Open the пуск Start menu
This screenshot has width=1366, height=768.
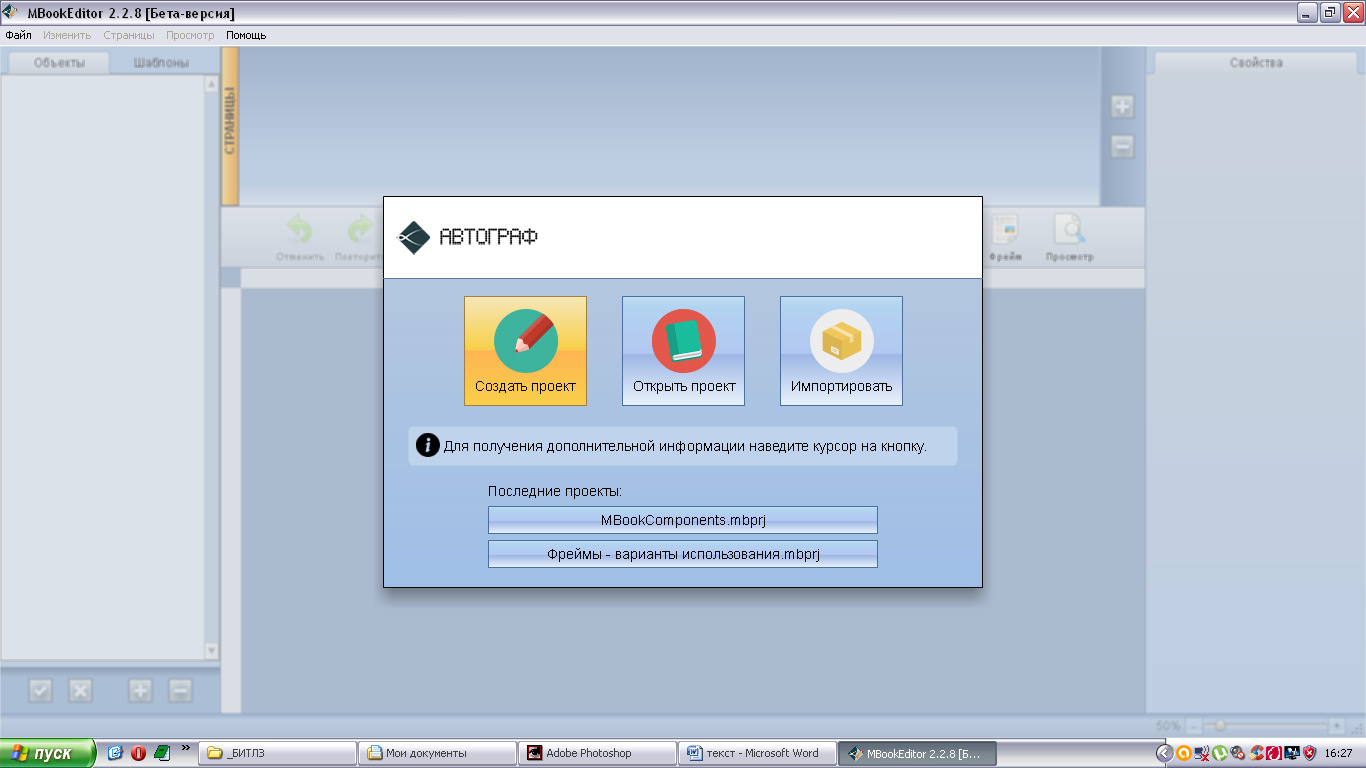48,753
